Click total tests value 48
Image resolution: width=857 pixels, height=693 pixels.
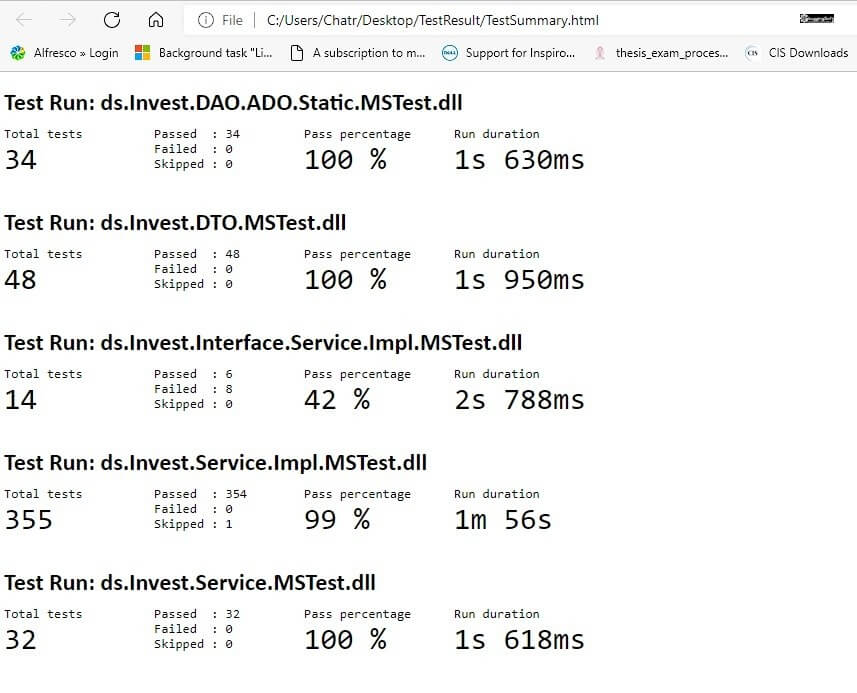[x=21, y=280]
